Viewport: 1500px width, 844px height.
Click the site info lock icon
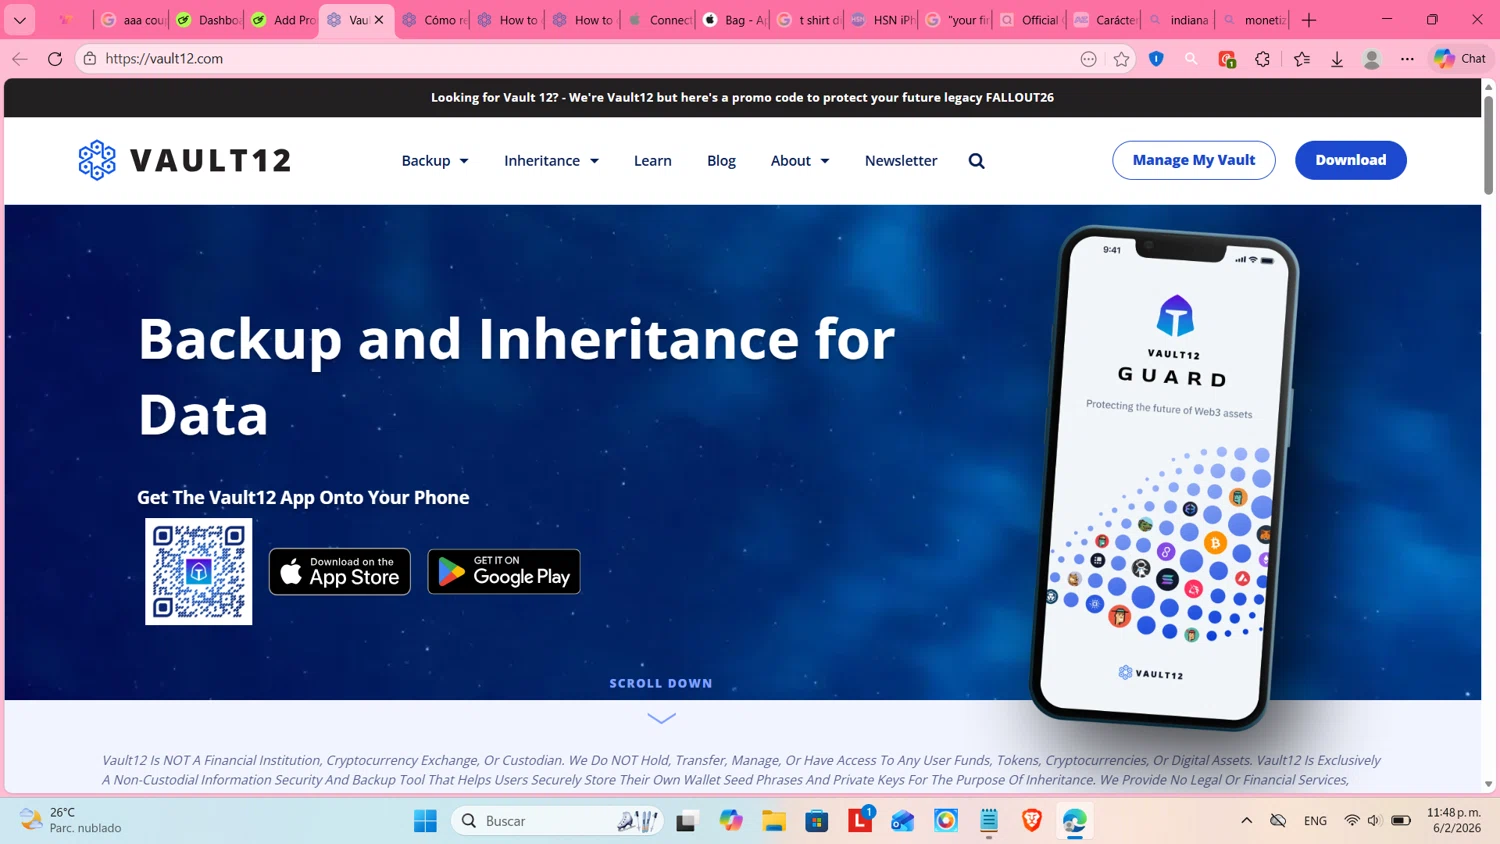(90, 59)
